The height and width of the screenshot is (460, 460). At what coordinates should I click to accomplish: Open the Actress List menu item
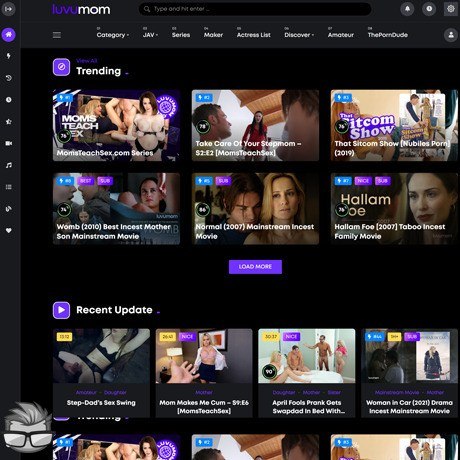254,35
